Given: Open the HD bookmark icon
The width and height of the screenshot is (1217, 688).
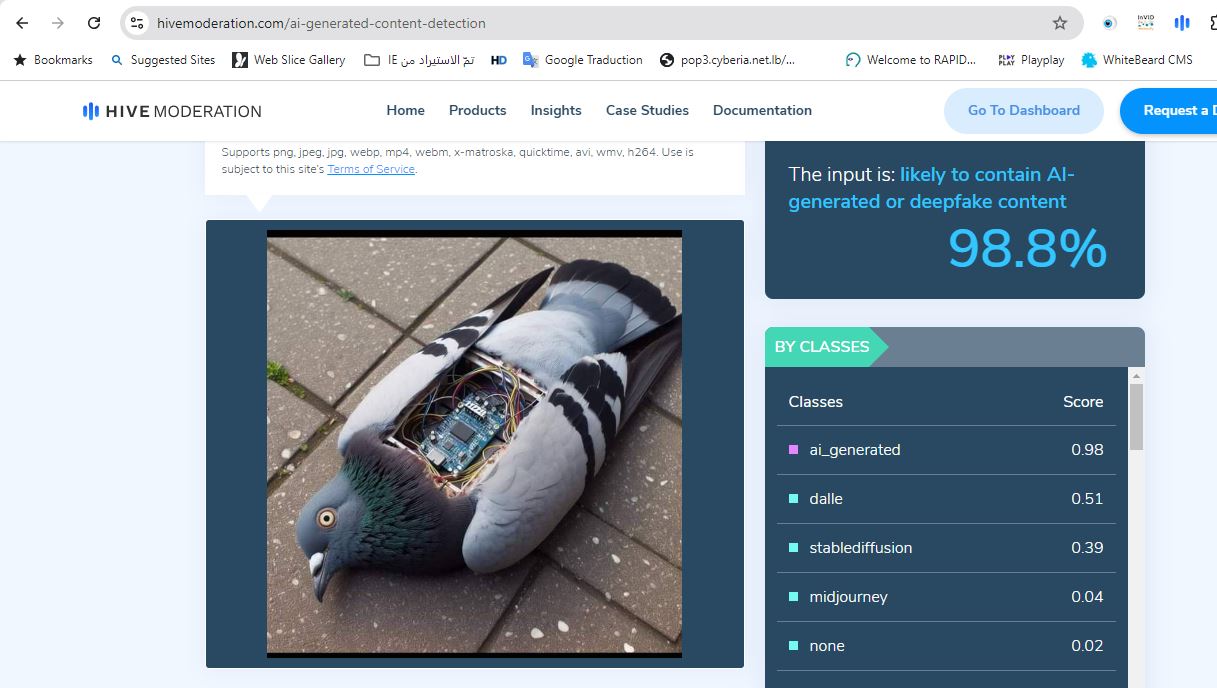Looking at the screenshot, I should (x=499, y=60).
